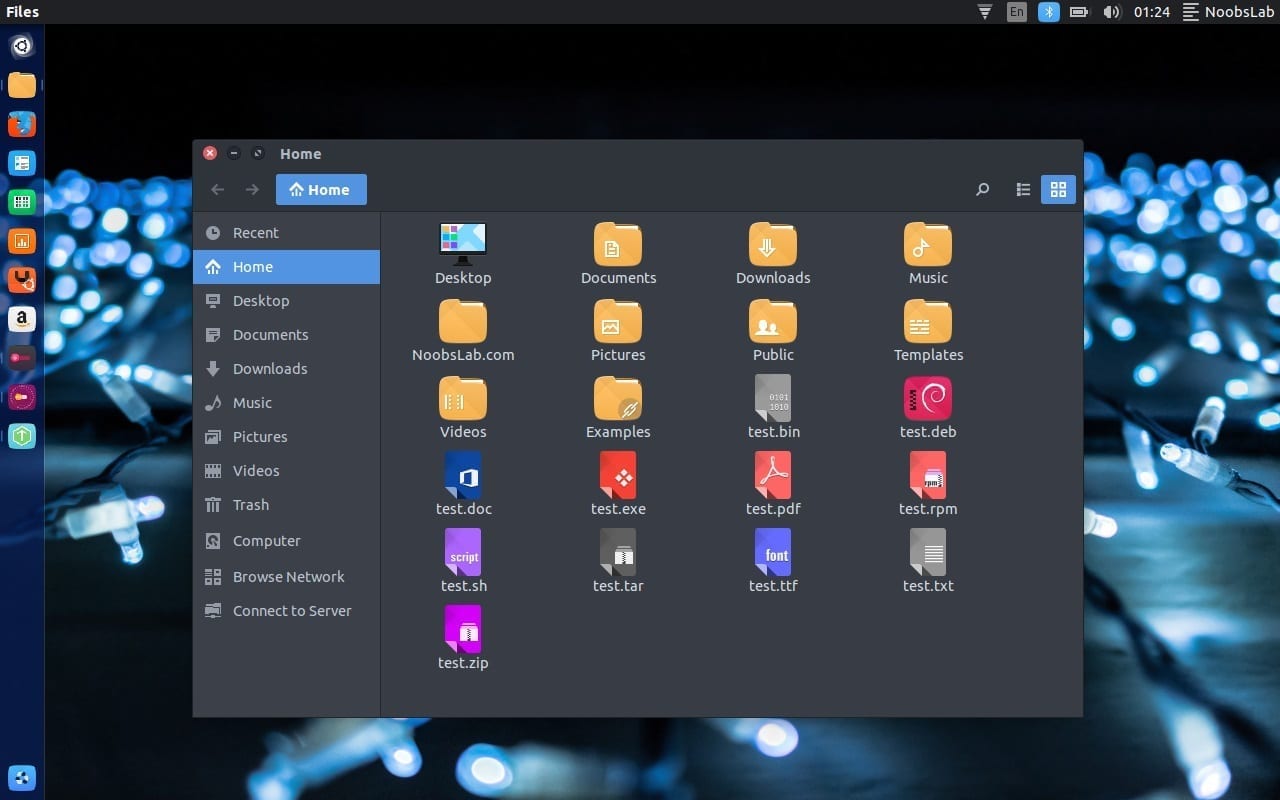Toggle the Bluetooth indicator menu
1280x800 pixels.
1048,12
